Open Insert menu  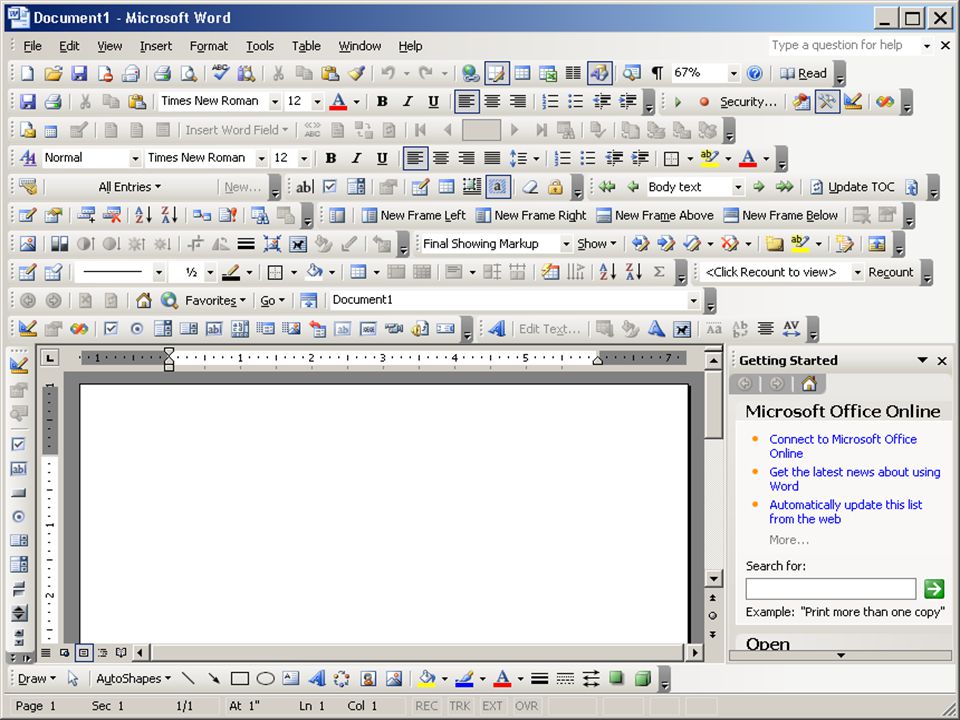156,46
